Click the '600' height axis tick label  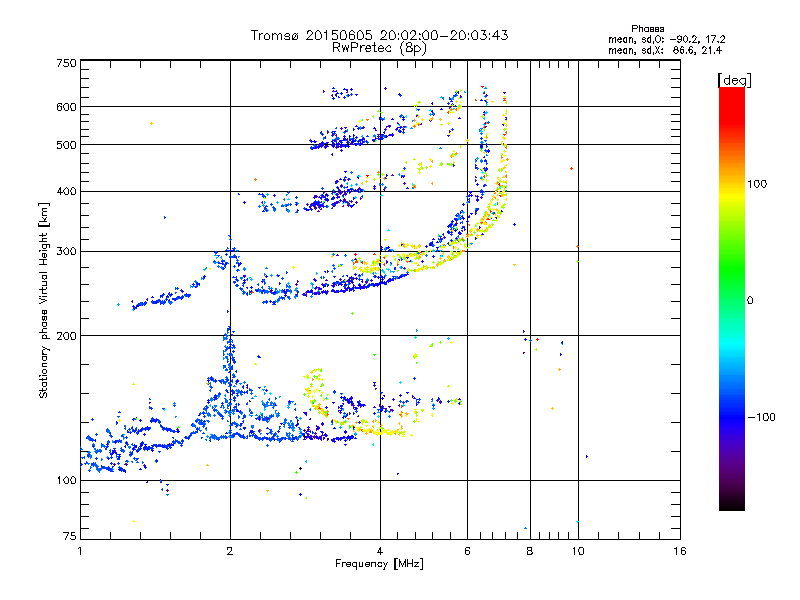(x=66, y=107)
